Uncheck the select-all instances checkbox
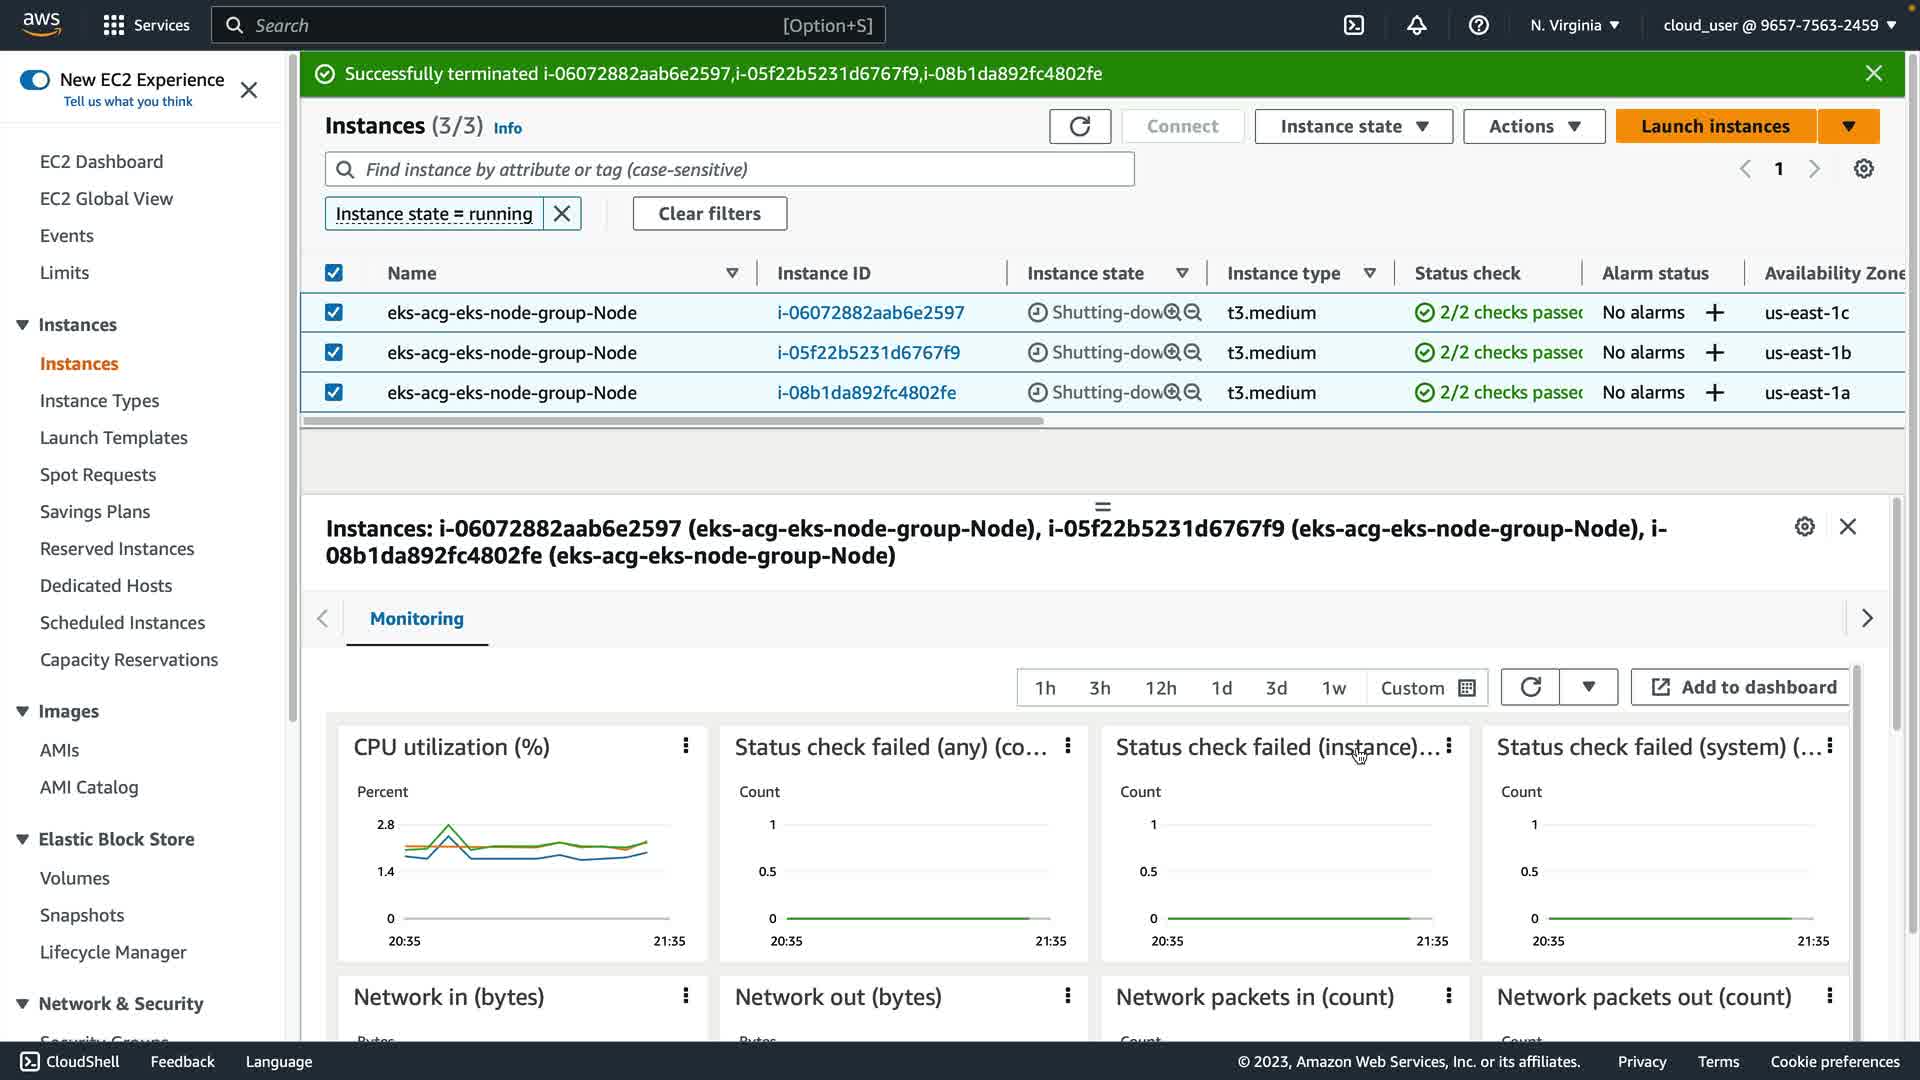 [x=334, y=273]
